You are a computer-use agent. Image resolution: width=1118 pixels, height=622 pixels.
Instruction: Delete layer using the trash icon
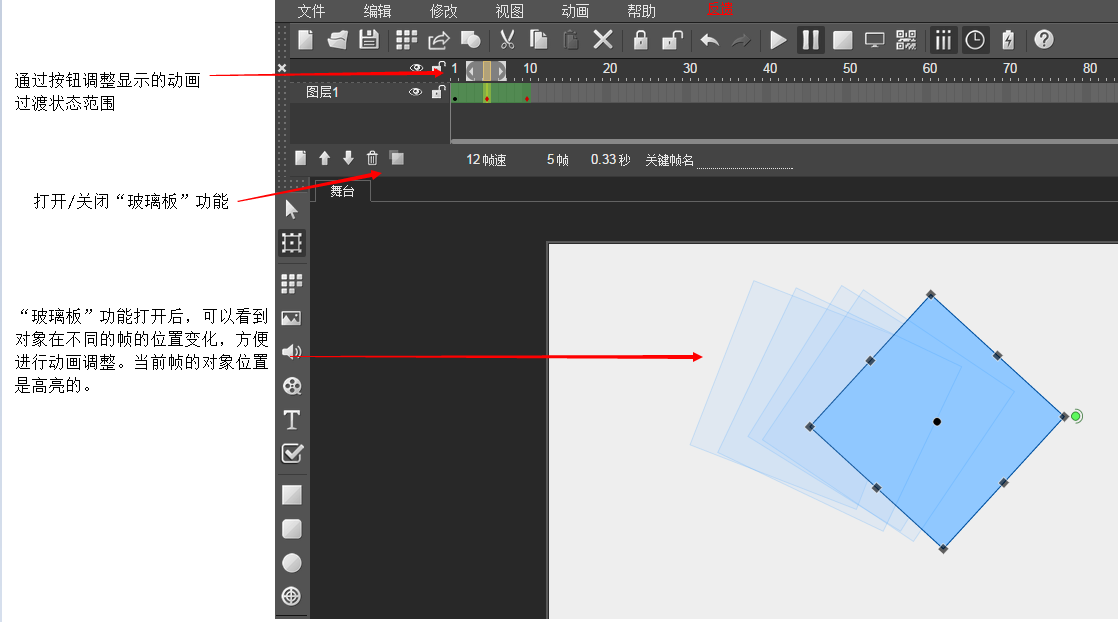pos(372,158)
